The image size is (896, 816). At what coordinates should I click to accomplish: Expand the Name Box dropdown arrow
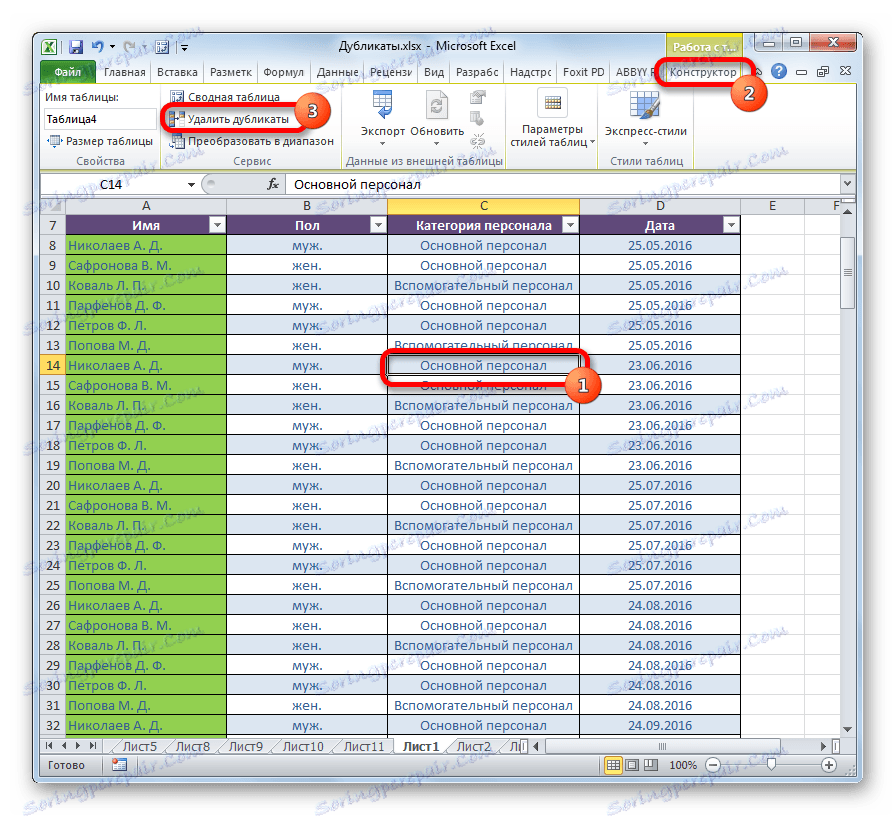tap(193, 184)
